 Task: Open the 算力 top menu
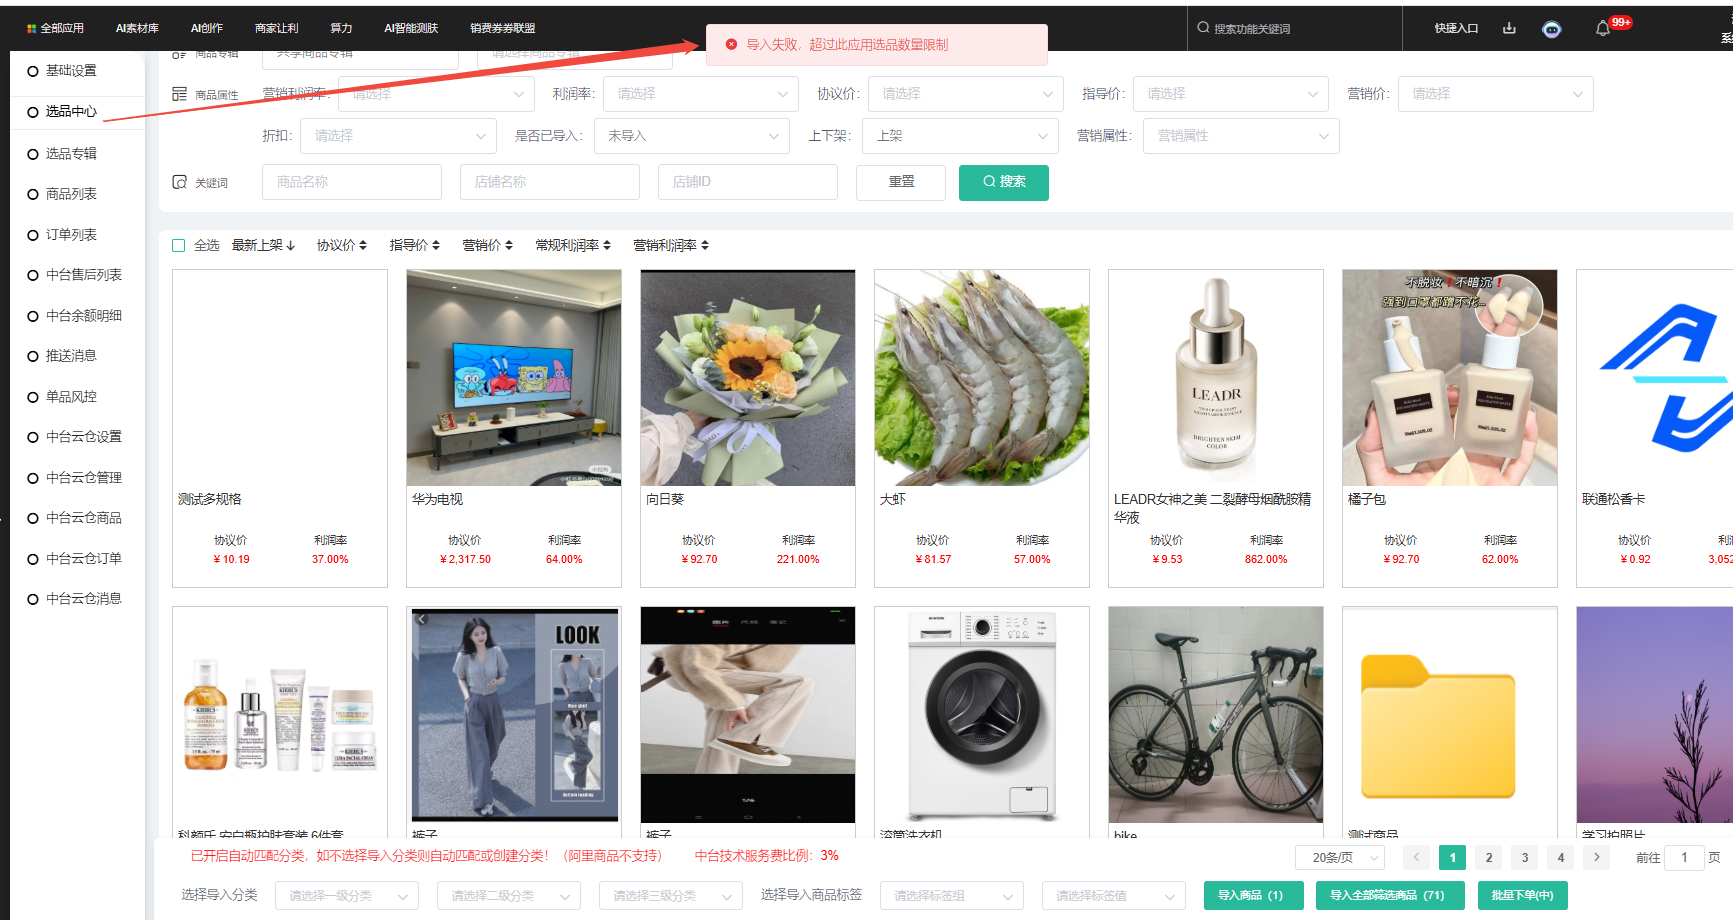(x=341, y=28)
